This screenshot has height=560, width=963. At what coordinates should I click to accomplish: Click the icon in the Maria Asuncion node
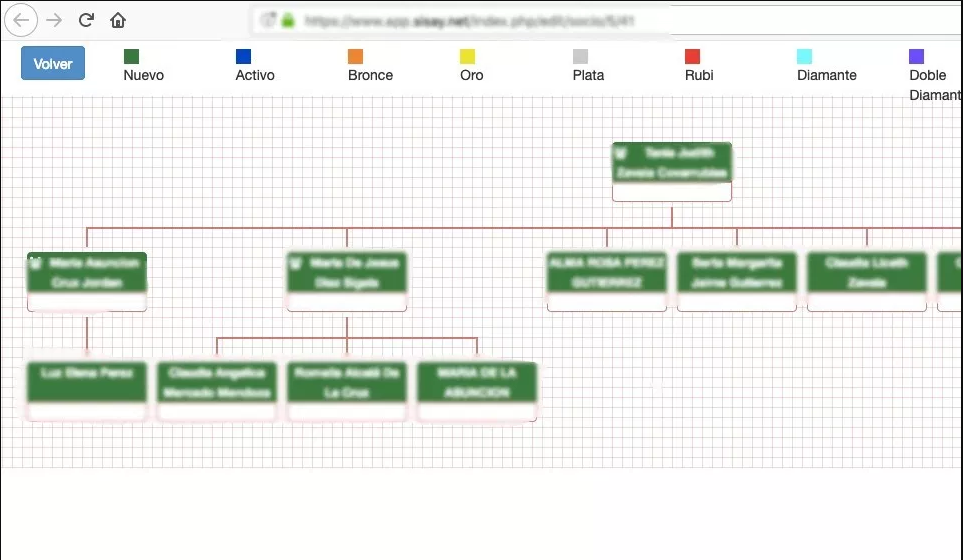[35, 263]
